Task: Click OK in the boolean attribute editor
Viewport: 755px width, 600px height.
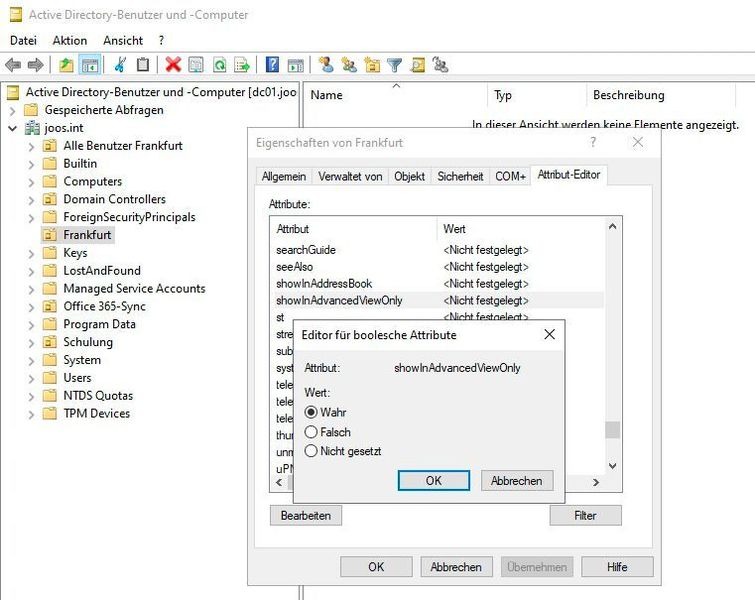Action: (x=433, y=481)
